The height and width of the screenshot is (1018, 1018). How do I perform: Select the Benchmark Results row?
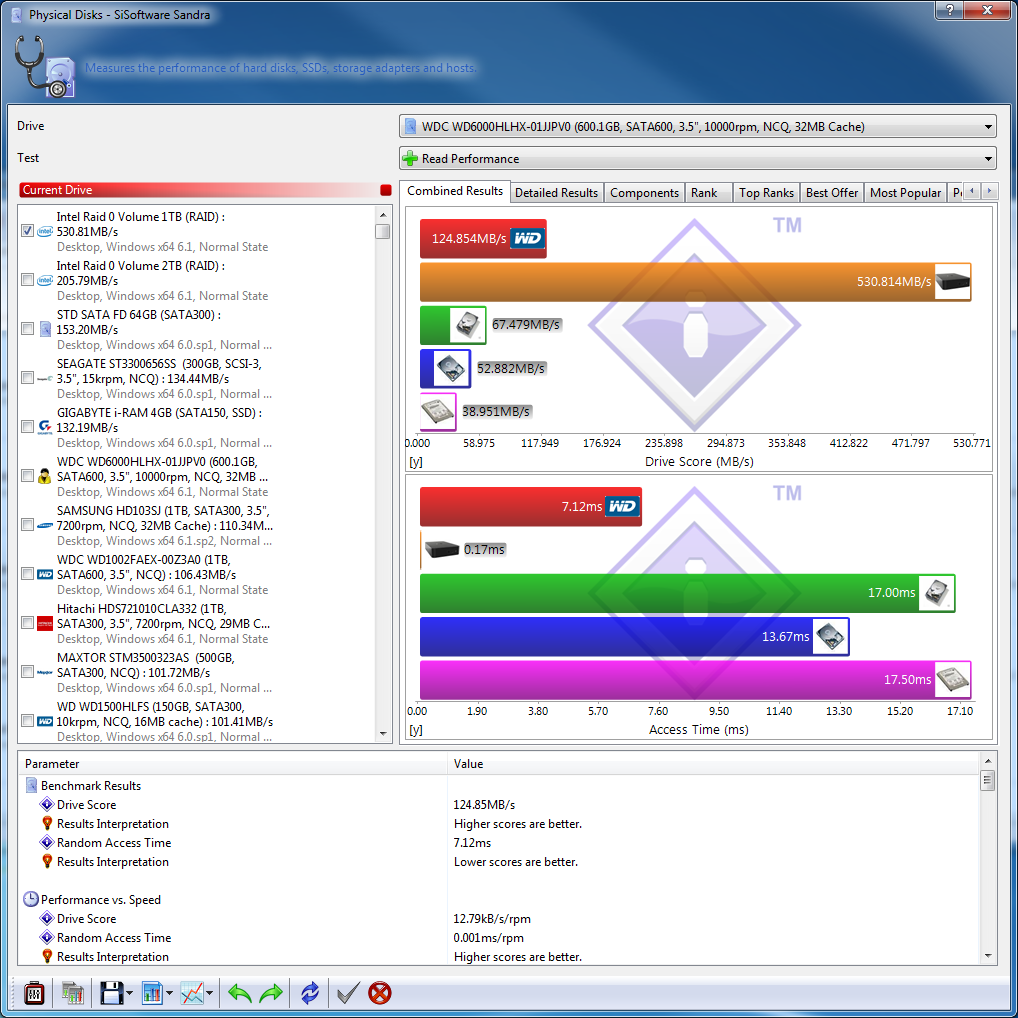499,786
